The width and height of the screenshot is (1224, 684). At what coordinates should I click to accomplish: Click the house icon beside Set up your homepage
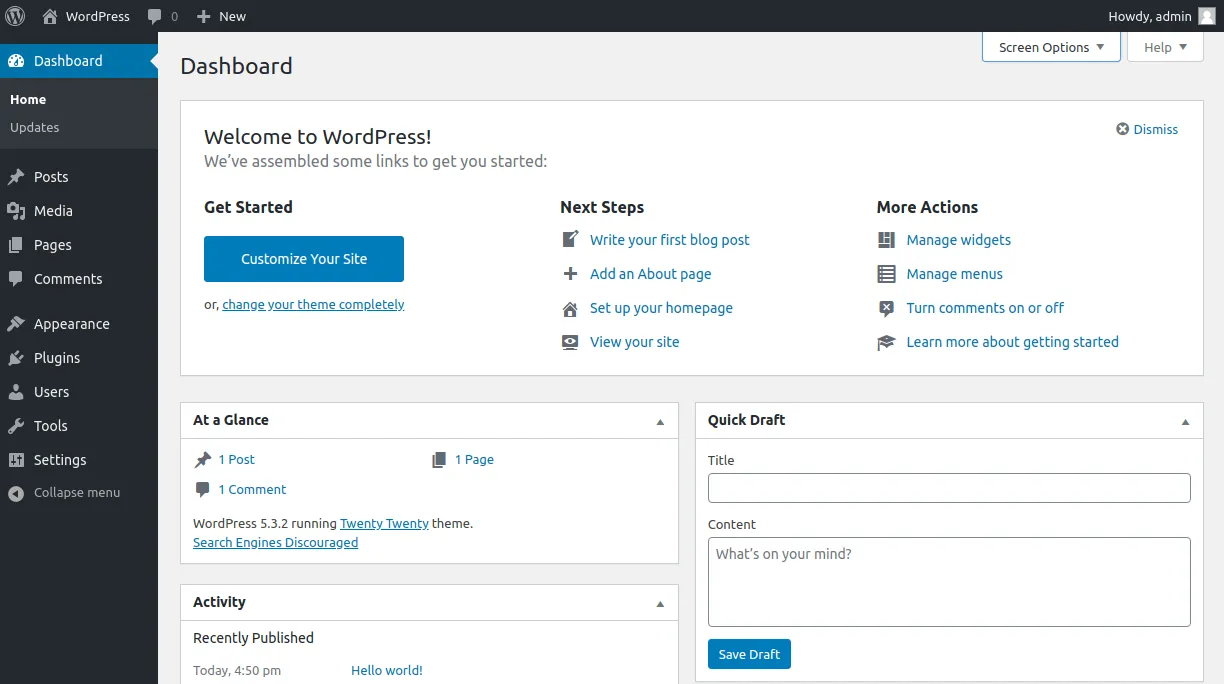570,308
